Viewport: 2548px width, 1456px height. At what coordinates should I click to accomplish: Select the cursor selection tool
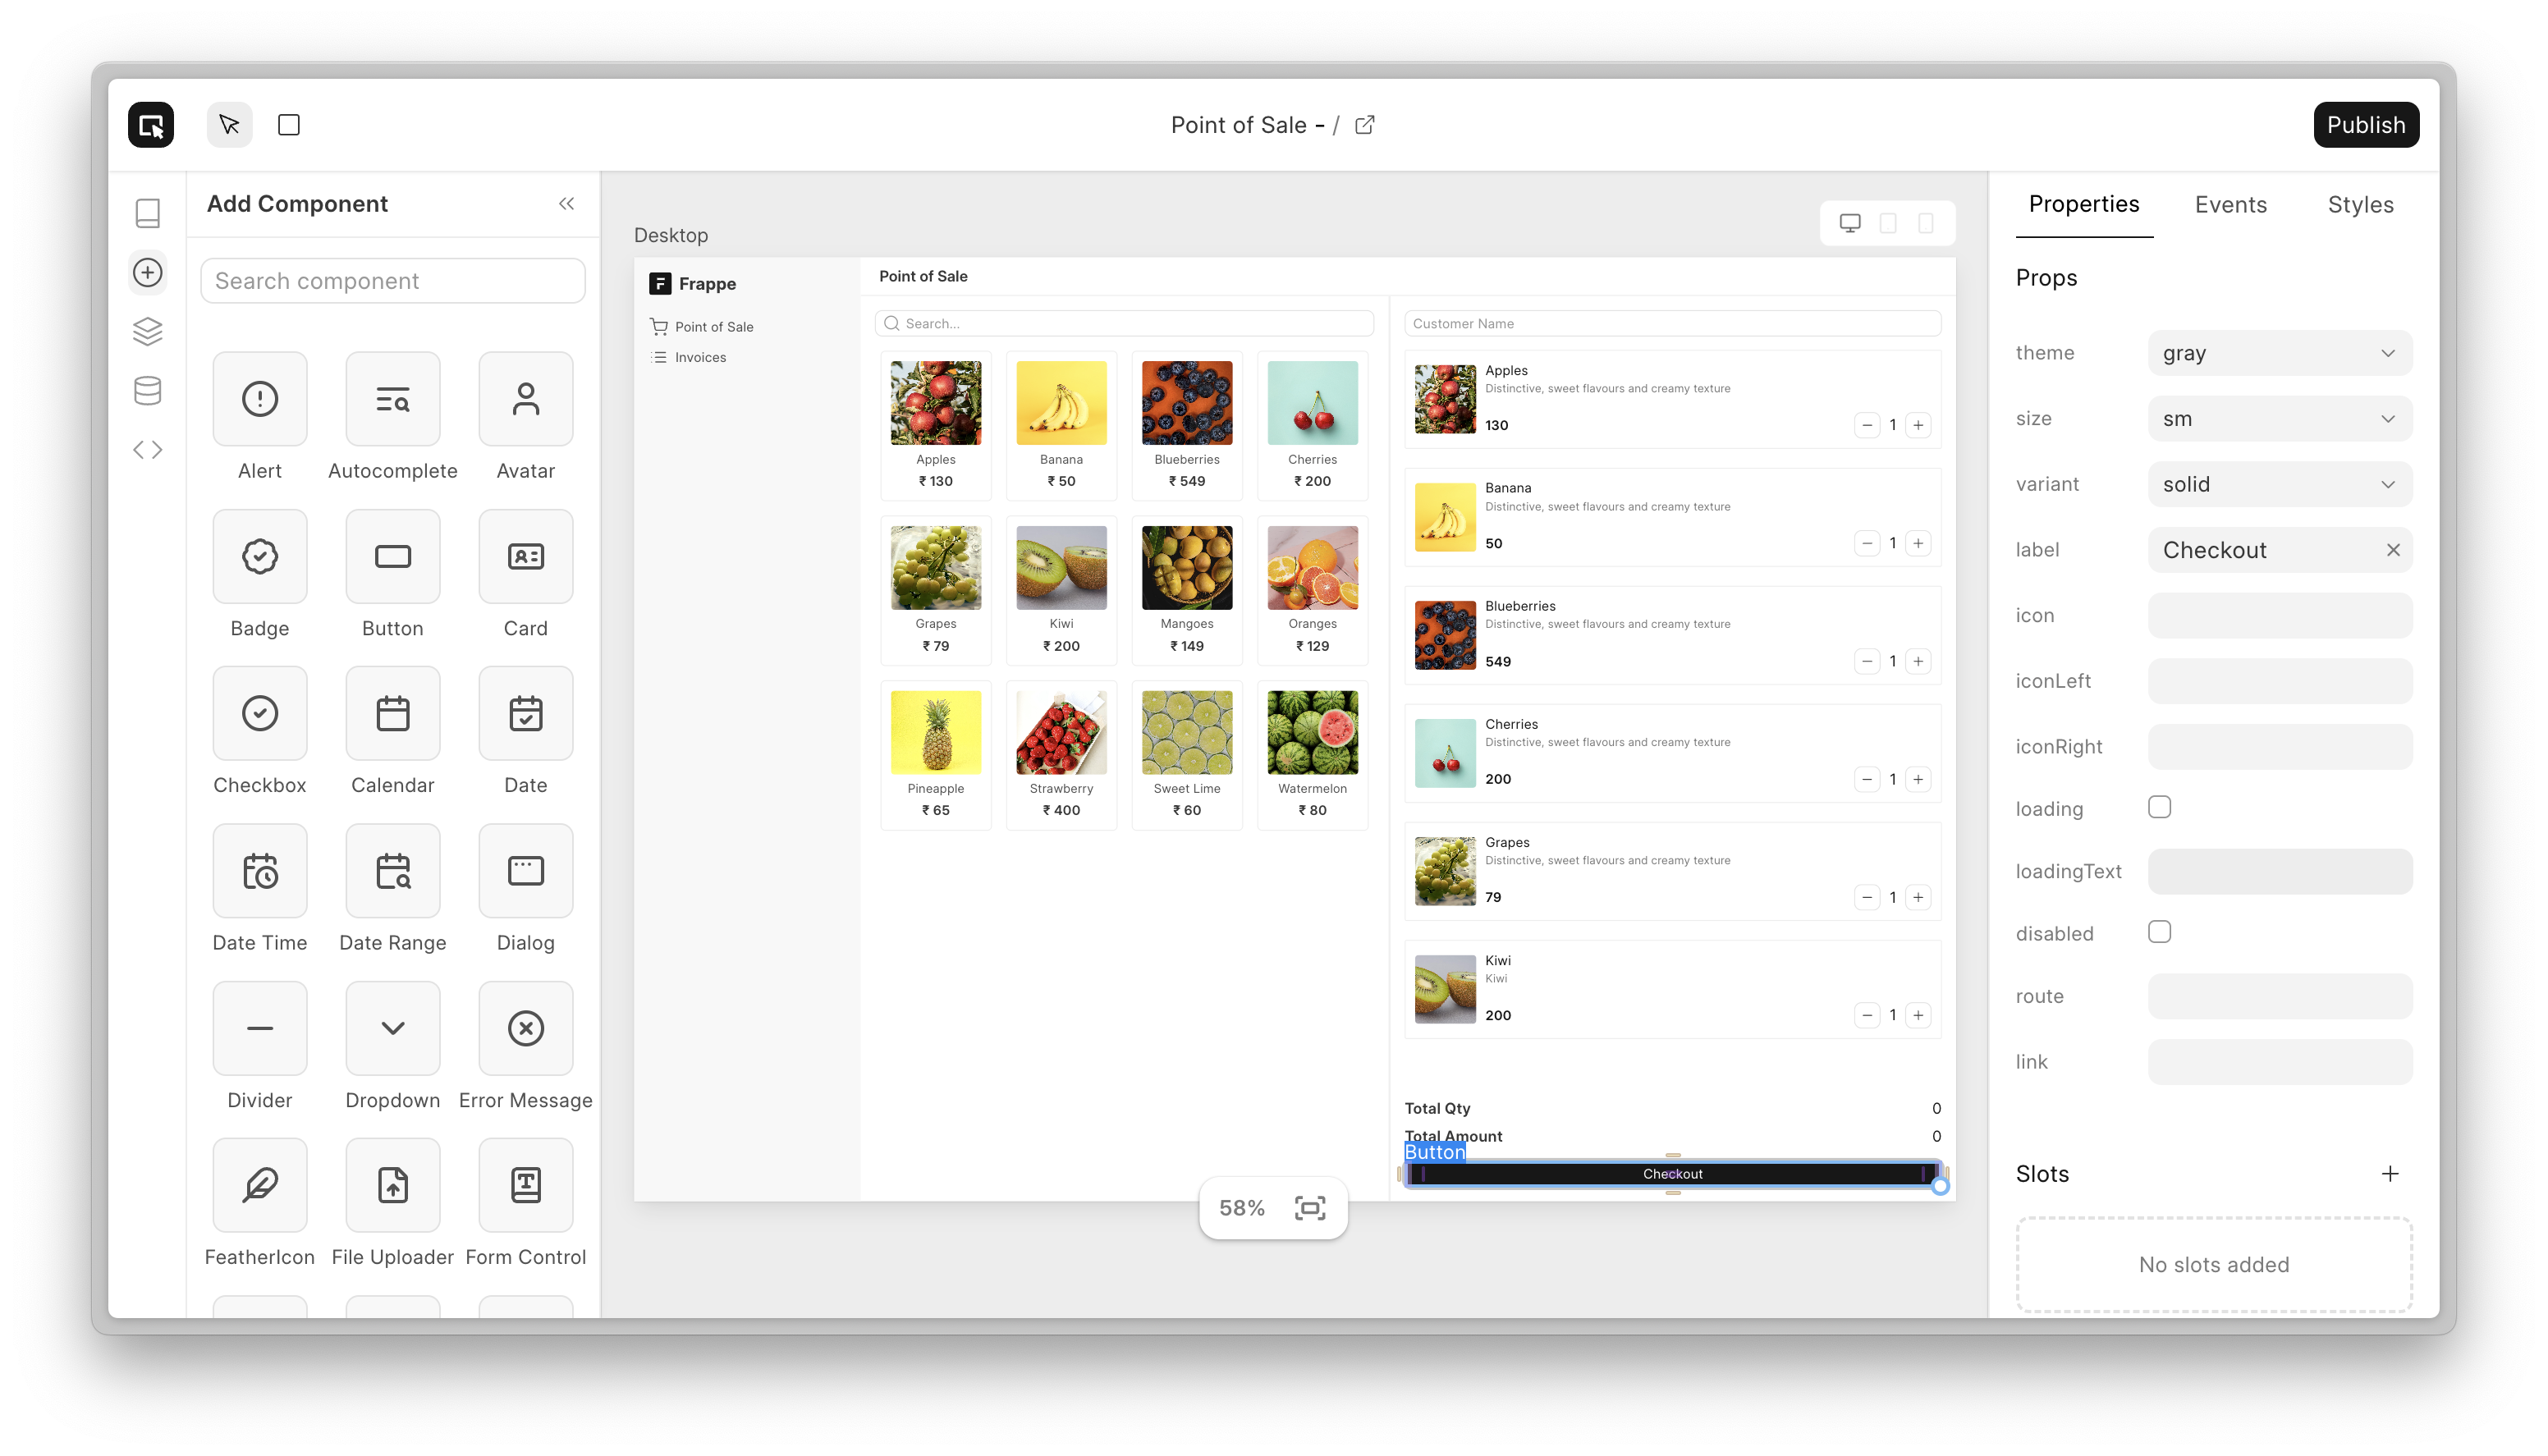click(228, 124)
